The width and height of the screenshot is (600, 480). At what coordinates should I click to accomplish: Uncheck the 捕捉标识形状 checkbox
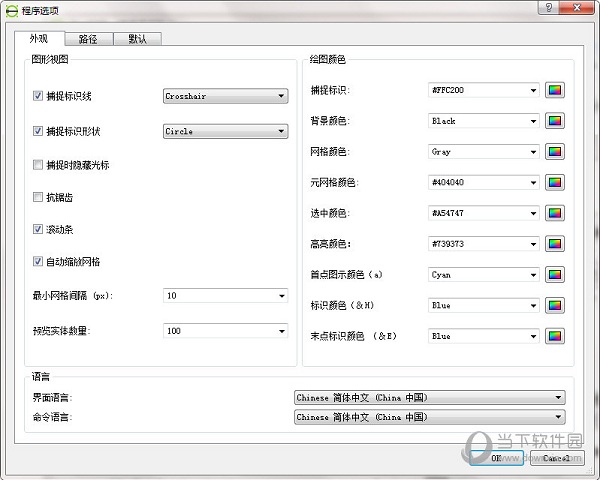pyautogui.click(x=38, y=131)
